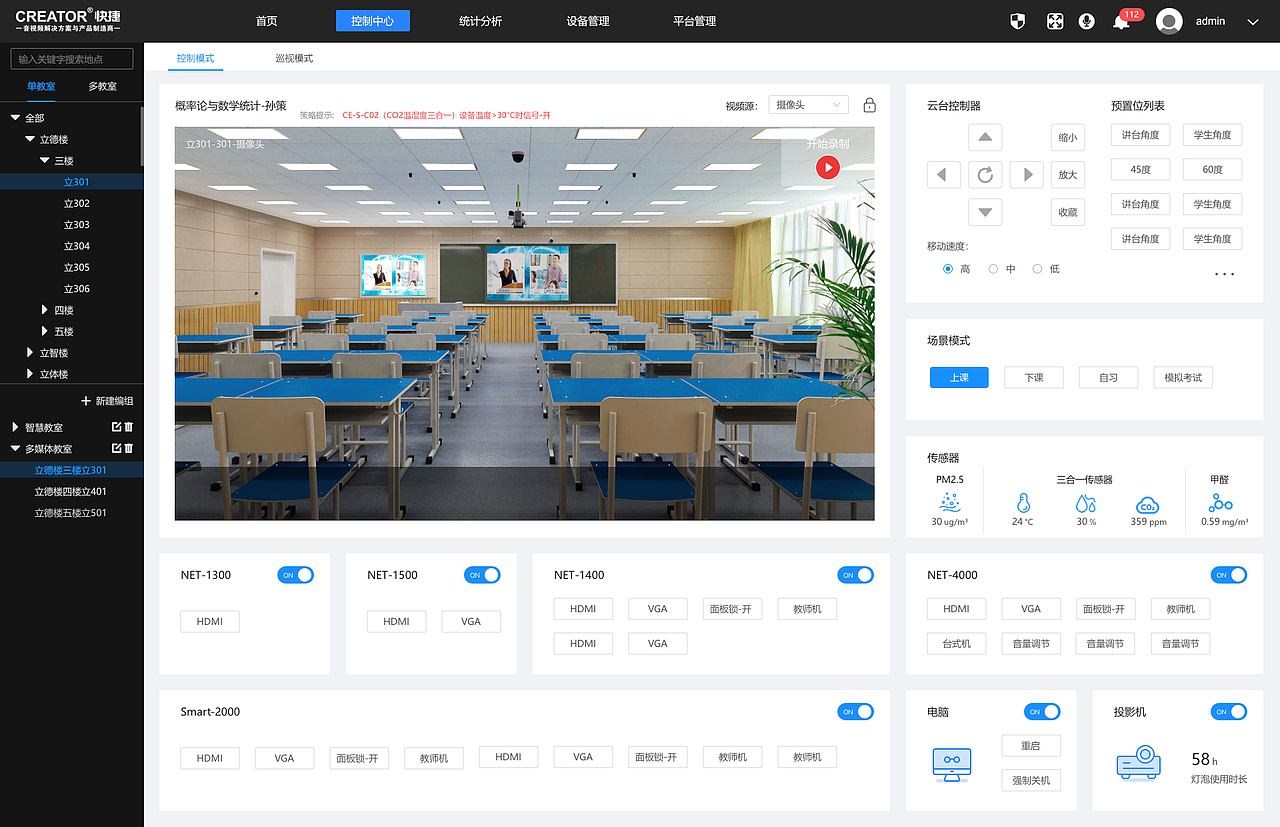Click the microphone icon in header
The height and width of the screenshot is (827, 1280).
pos(1087,21)
